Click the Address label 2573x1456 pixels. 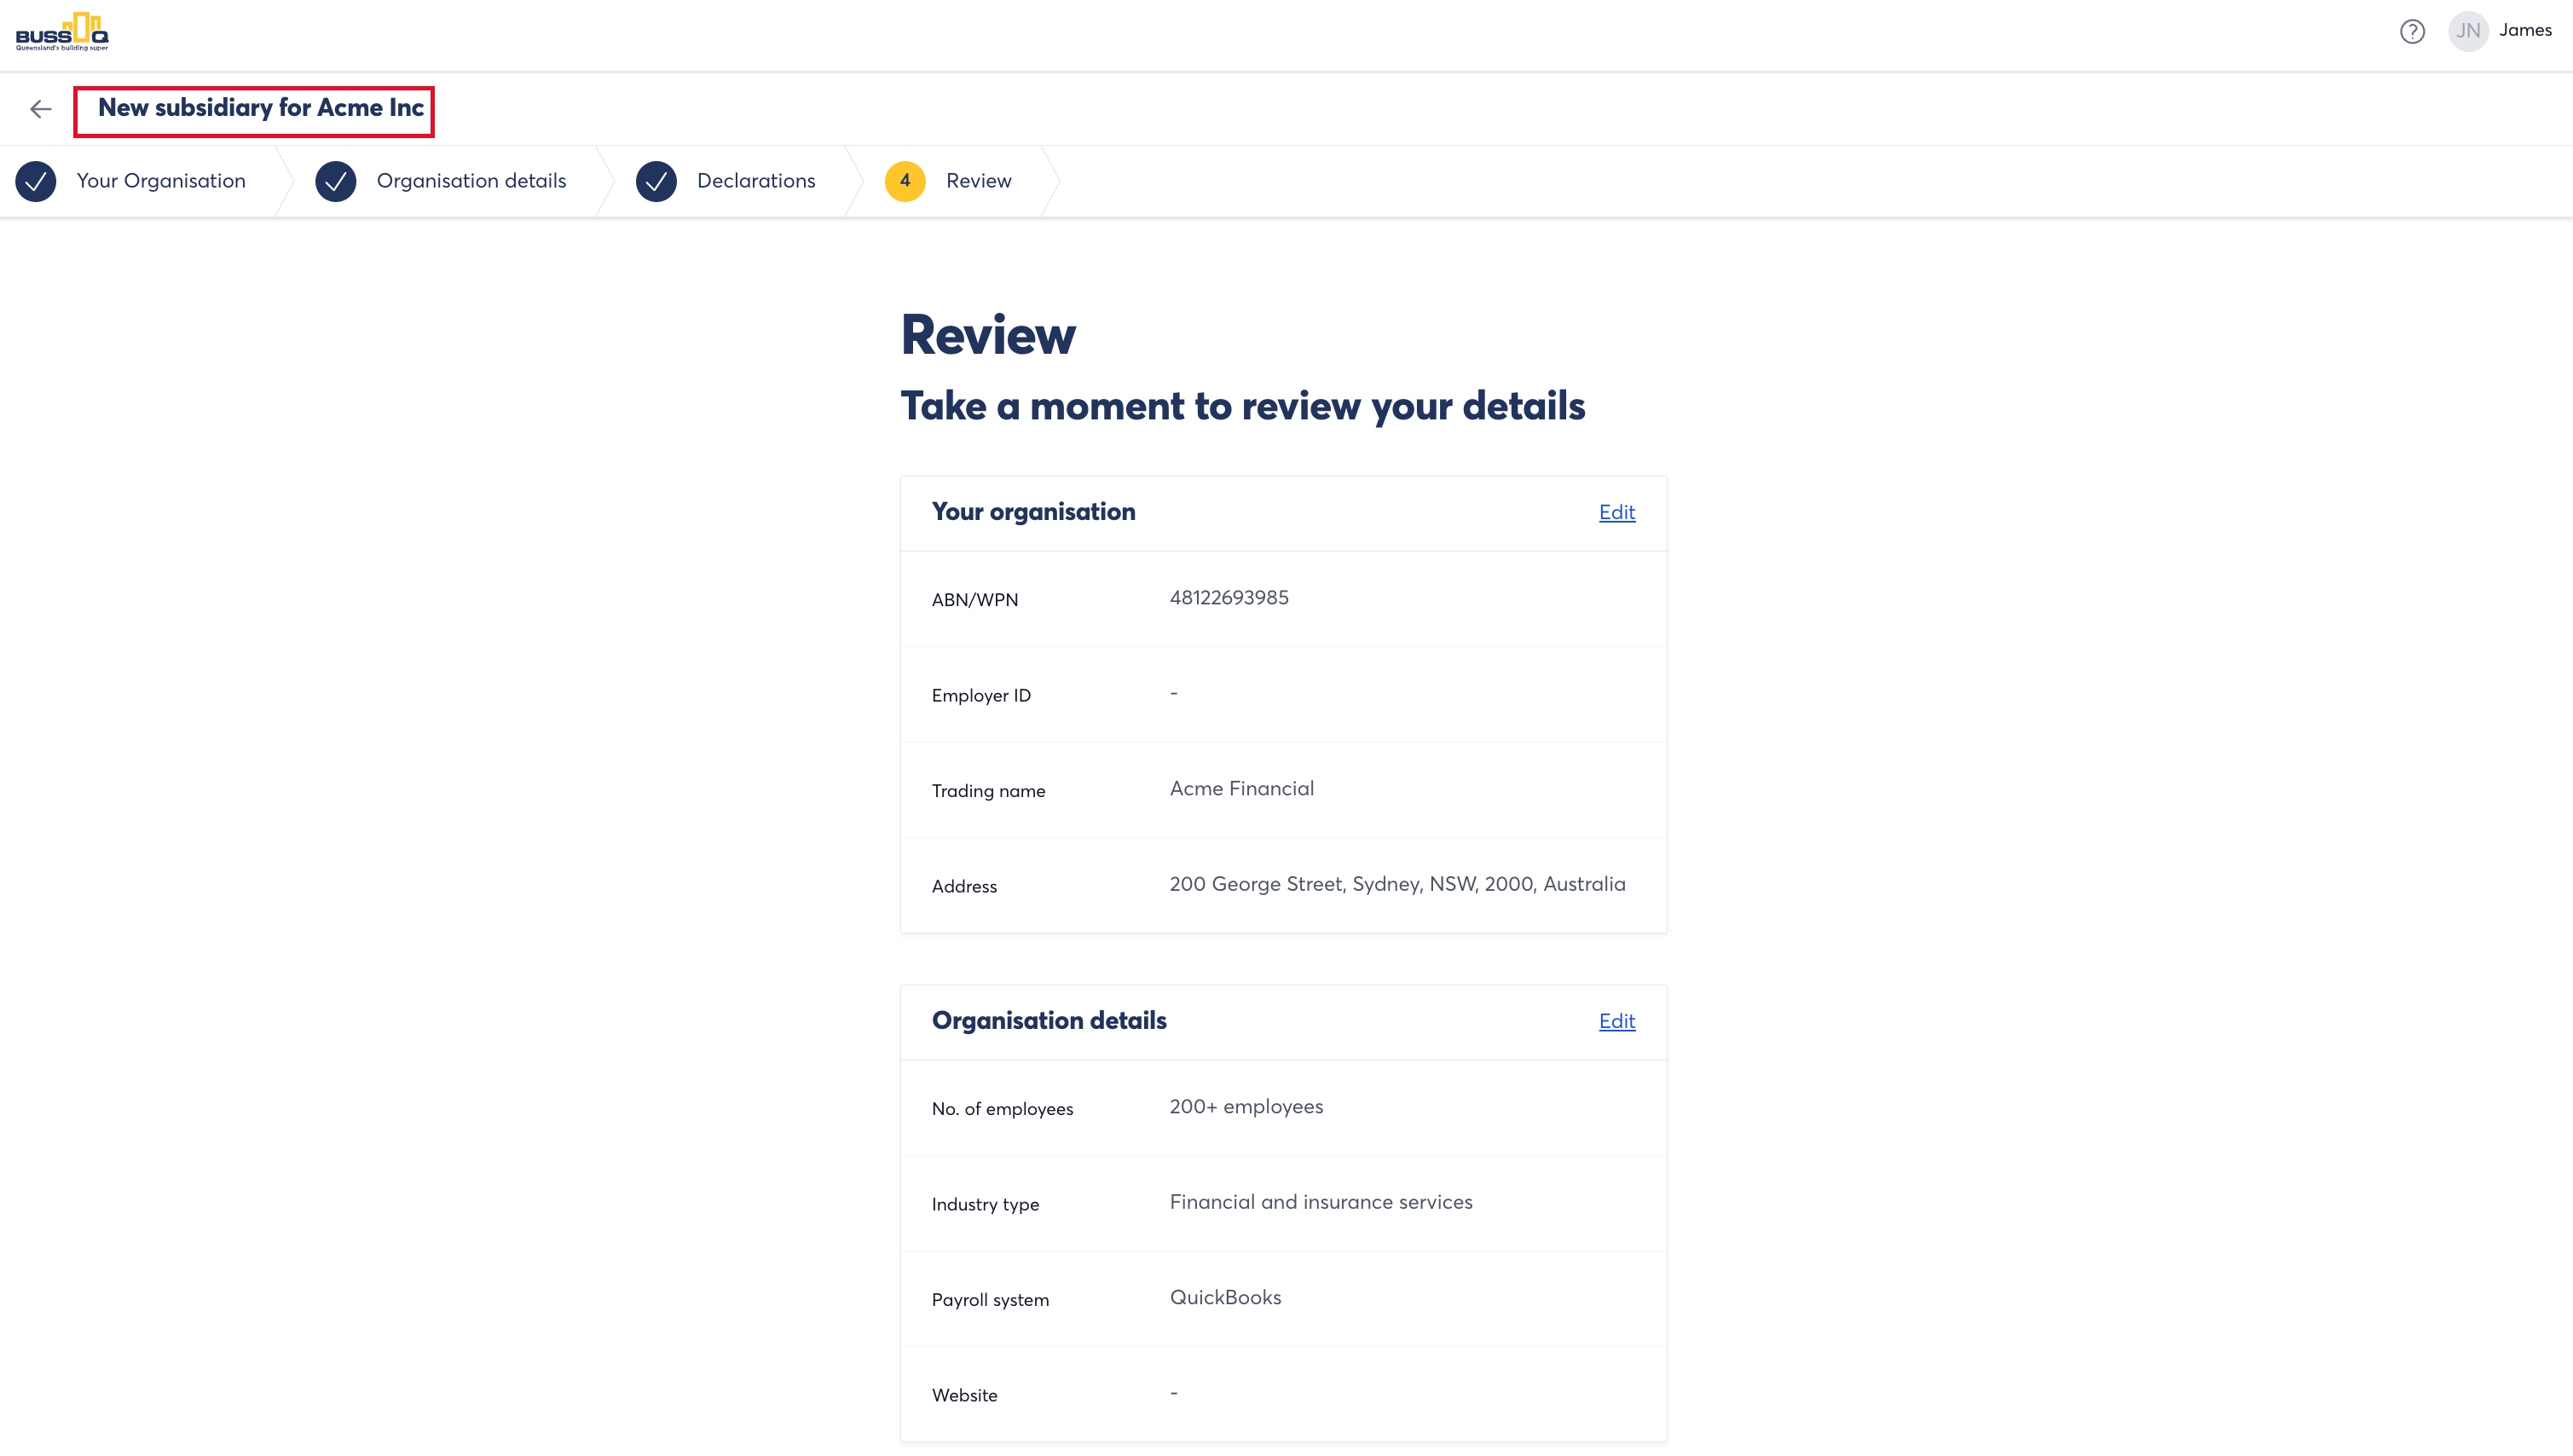point(964,887)
